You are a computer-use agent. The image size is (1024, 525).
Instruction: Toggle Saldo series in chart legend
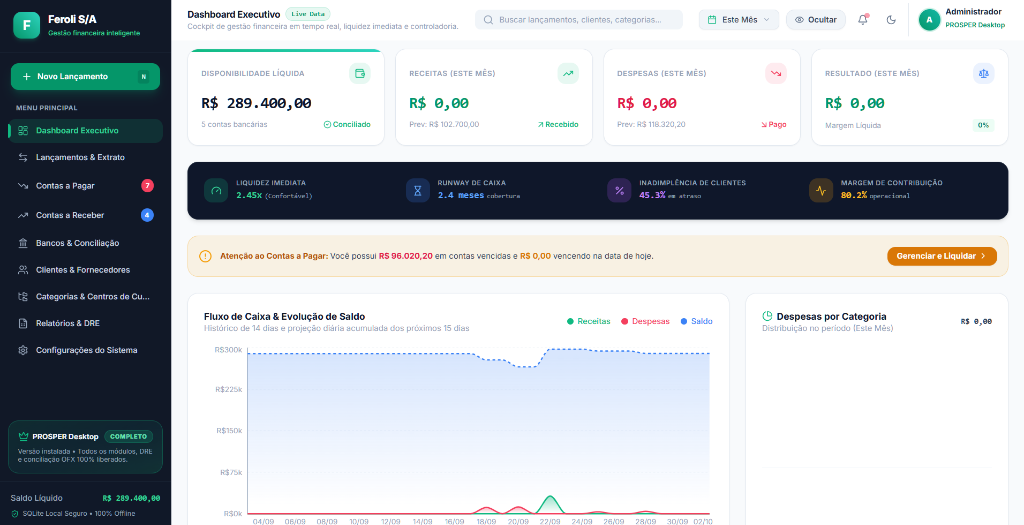[x=697, y=321]
